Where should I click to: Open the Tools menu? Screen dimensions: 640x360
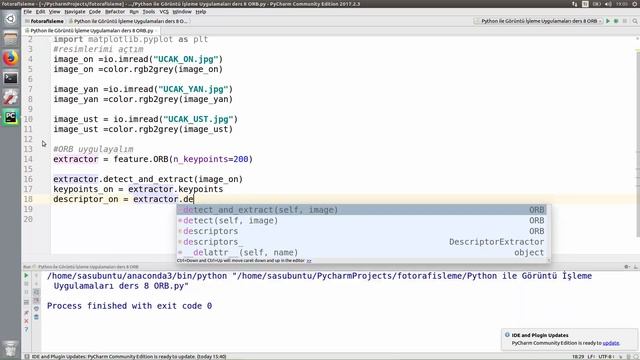click(x=149, y=12)
